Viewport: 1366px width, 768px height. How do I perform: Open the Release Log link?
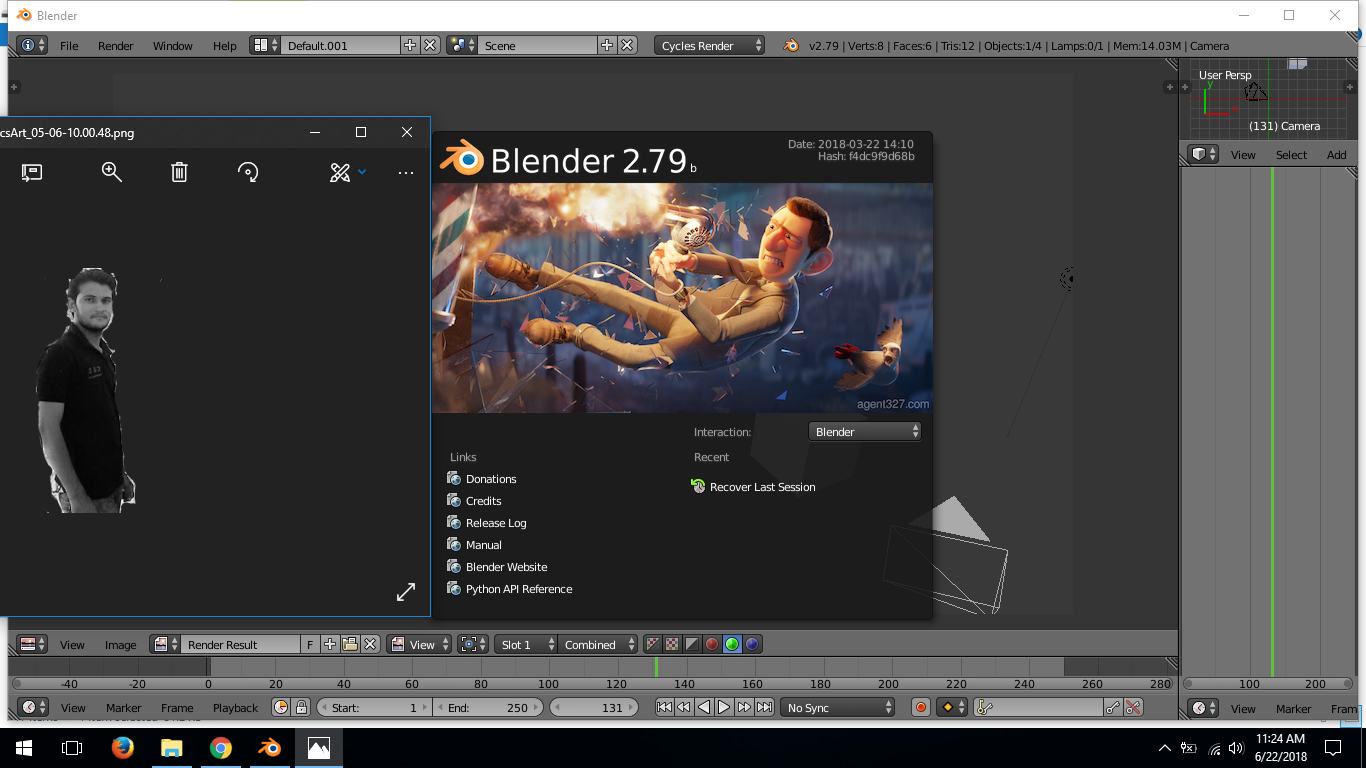(494, 522)
